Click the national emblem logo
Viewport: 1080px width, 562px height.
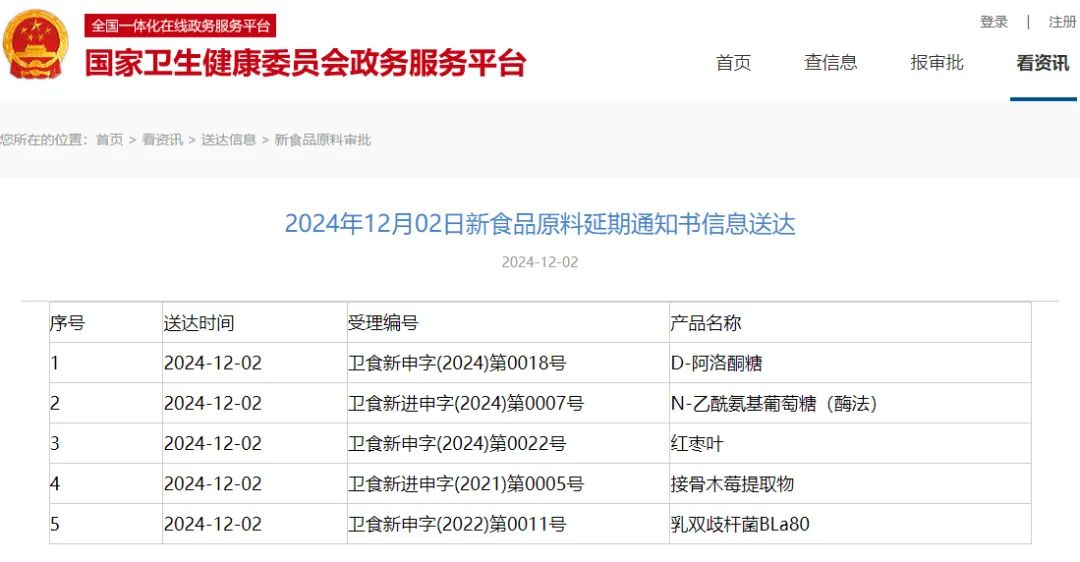point(36,44)
